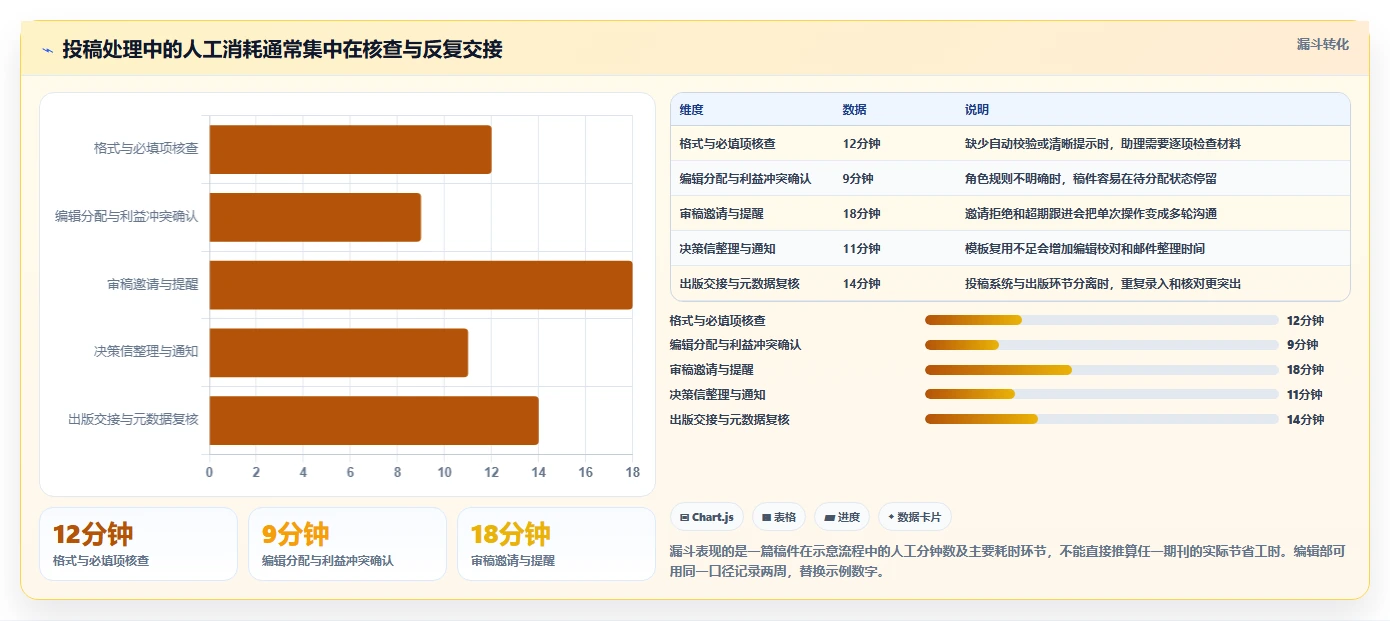
Task: Click the footer note starting 漏斗表现的是
Action: point(1008,561)
